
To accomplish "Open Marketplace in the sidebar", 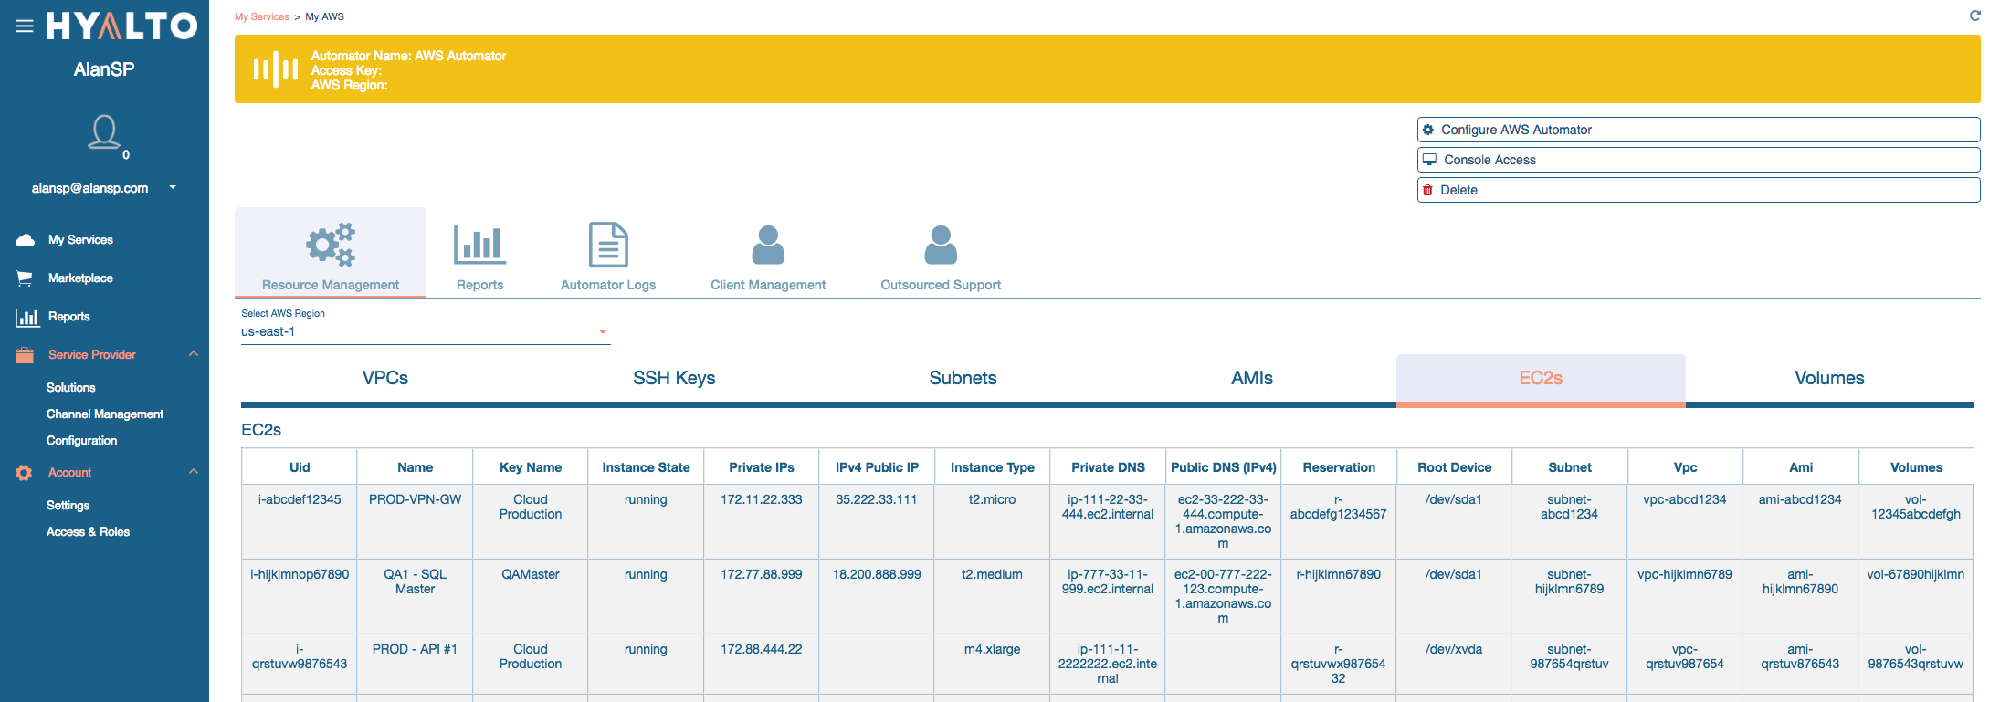I will click(x=80, y=278).
